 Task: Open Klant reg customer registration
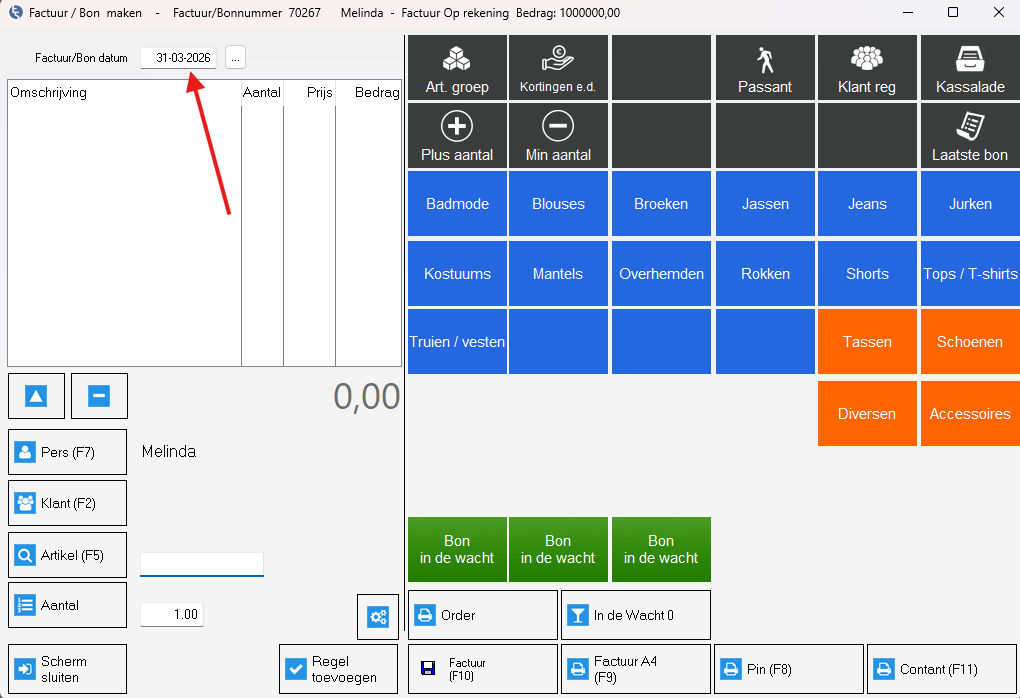(867, 68)
